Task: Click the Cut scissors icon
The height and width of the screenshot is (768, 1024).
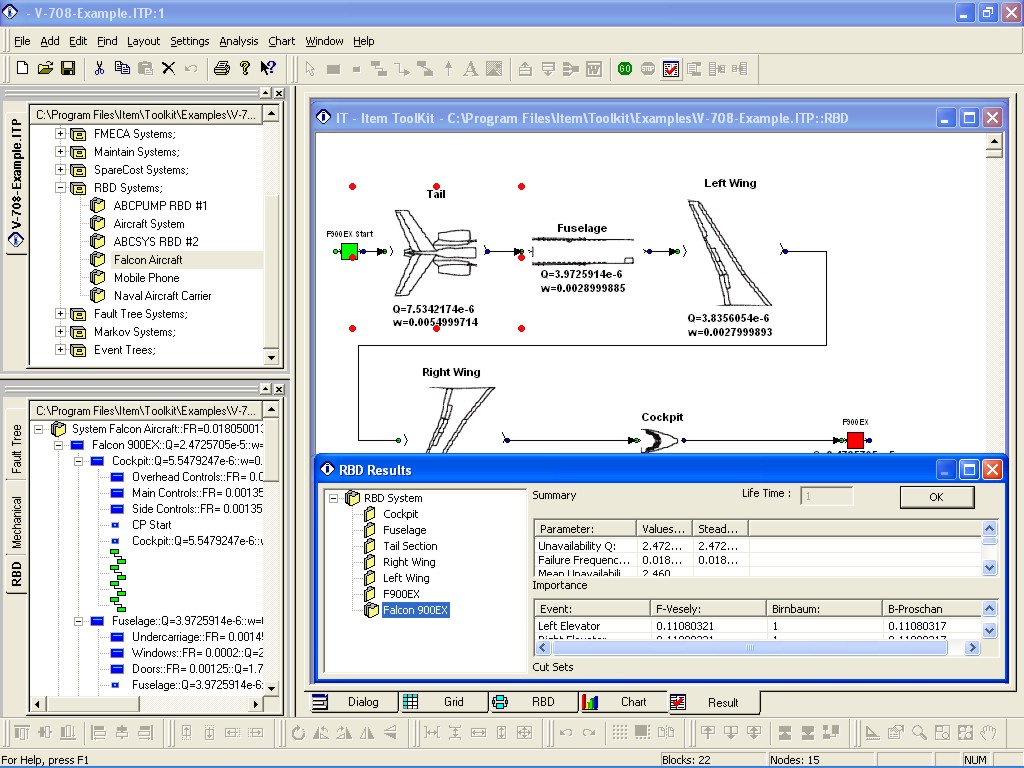Action: pos(99,68)
